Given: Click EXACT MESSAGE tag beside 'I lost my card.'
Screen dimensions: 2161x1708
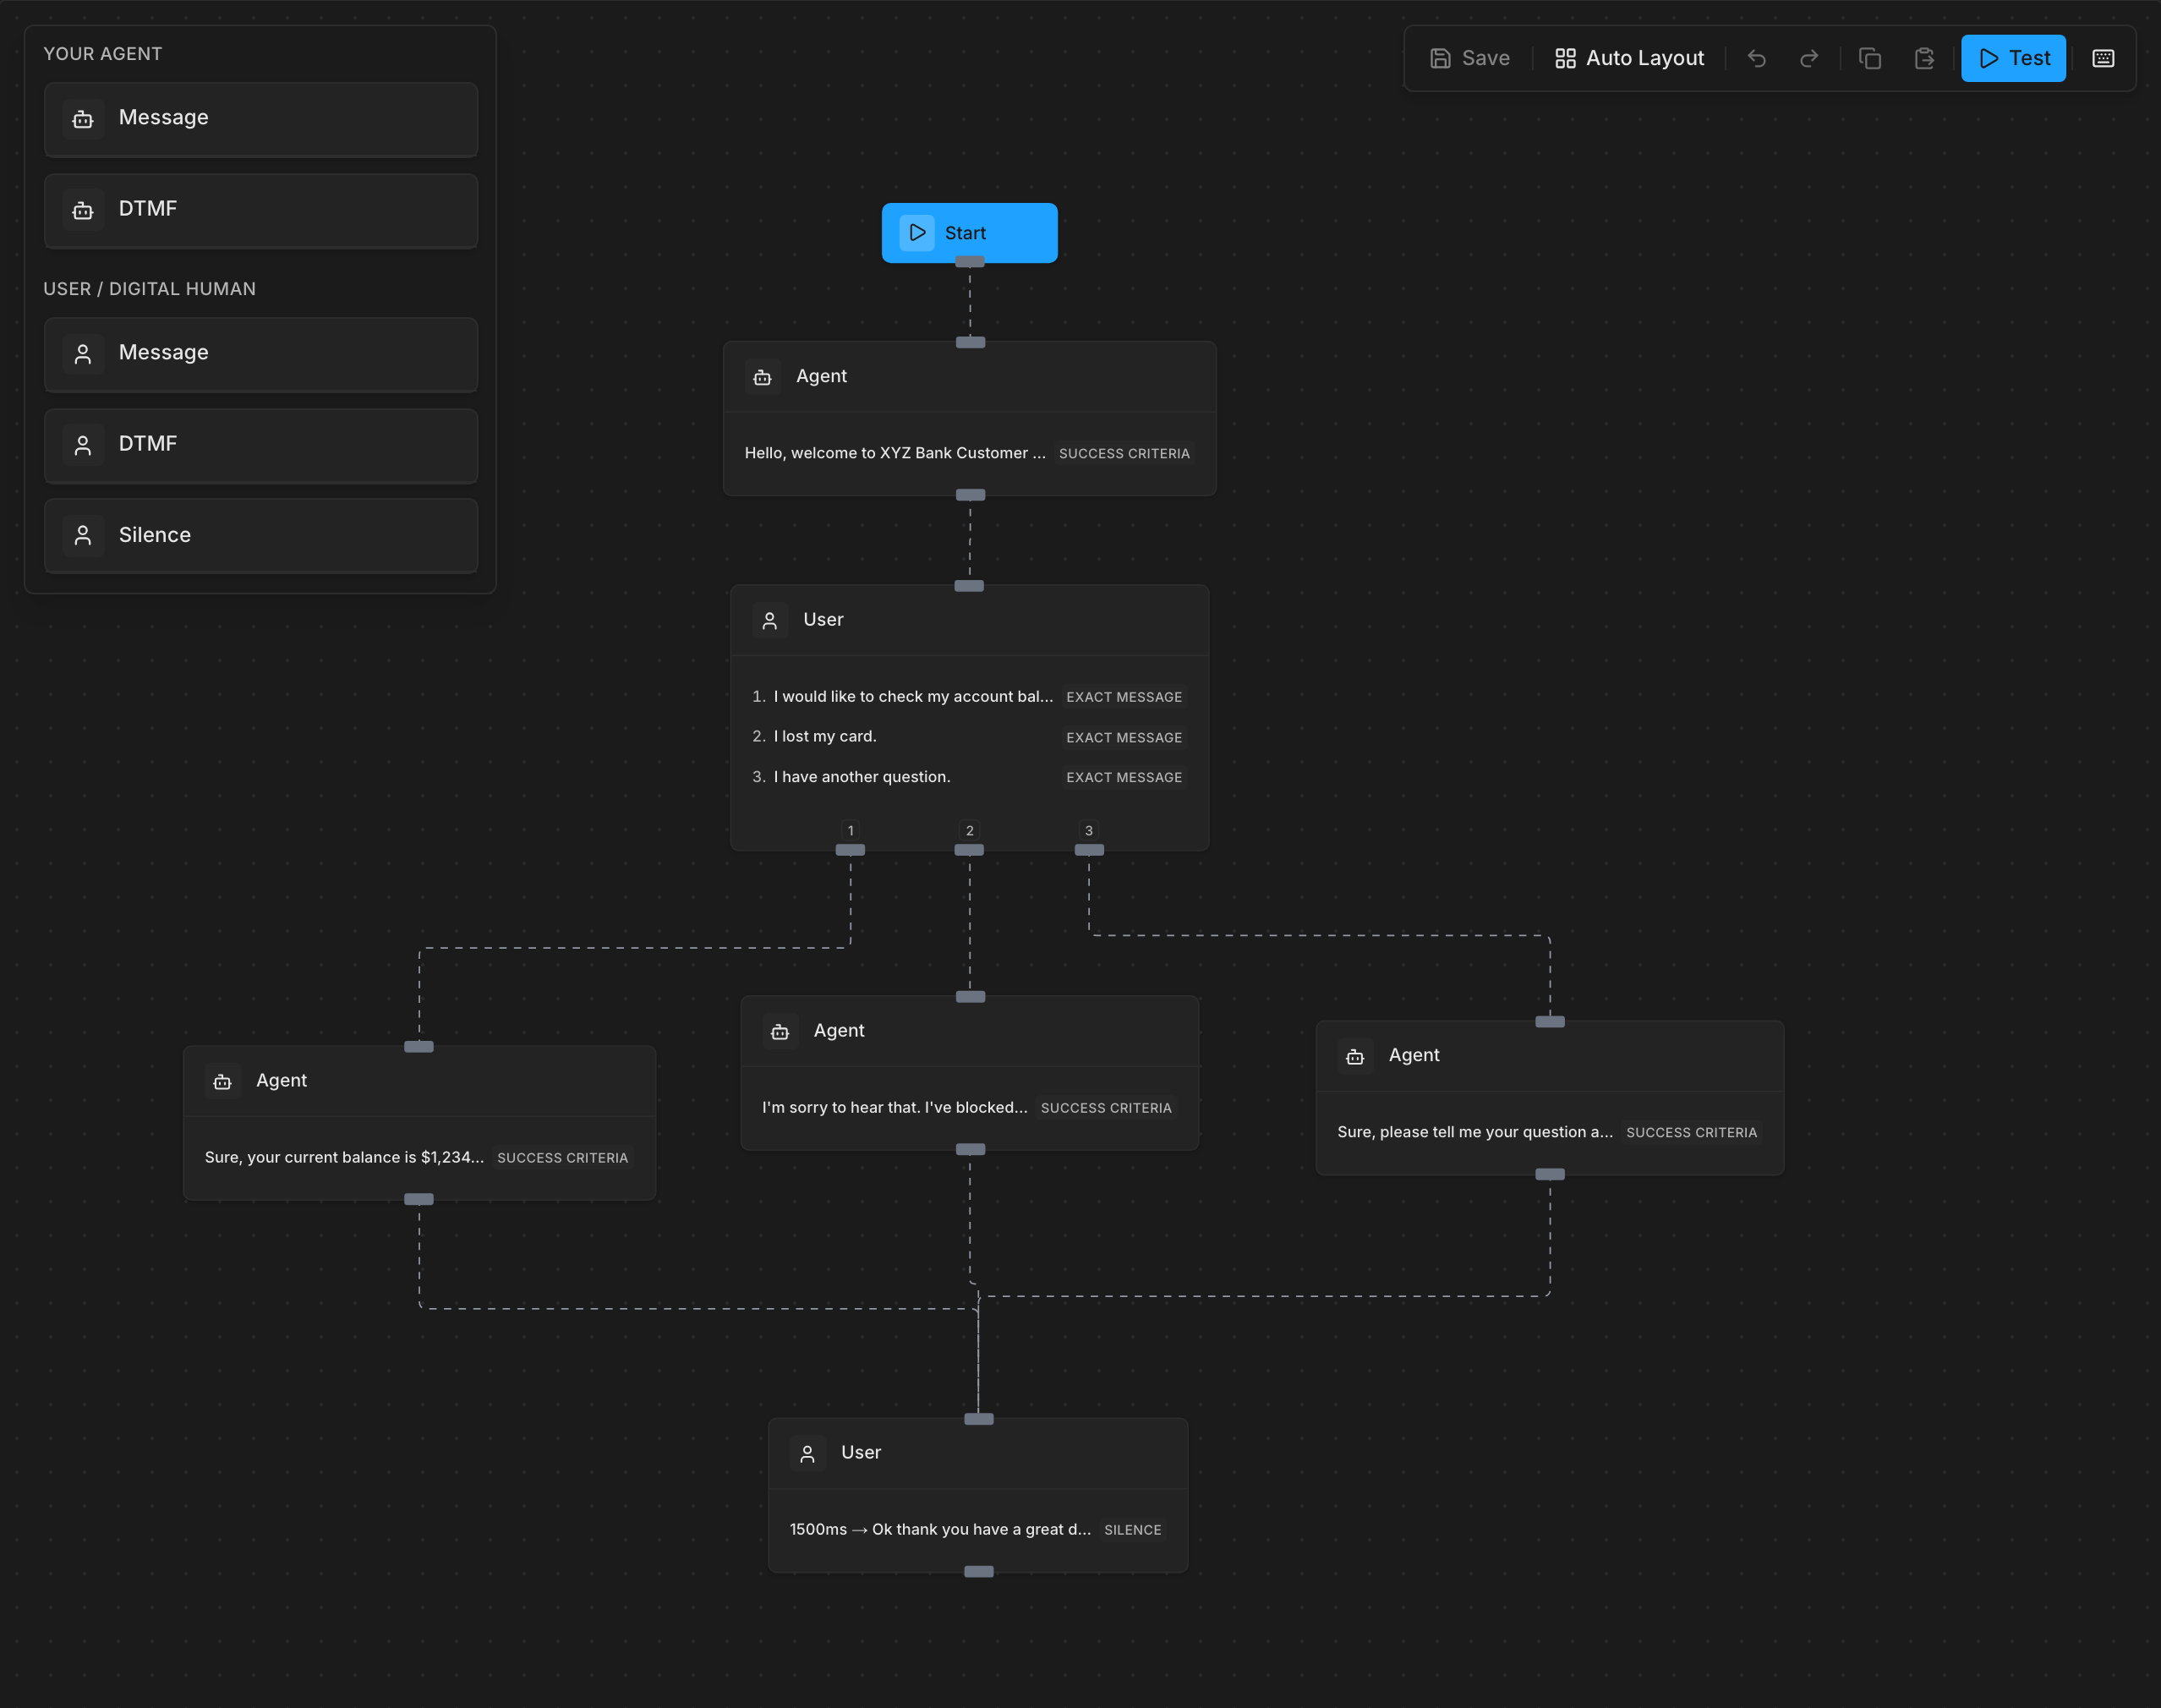Looking at the screenshot, I should (x=1124, y=737).
